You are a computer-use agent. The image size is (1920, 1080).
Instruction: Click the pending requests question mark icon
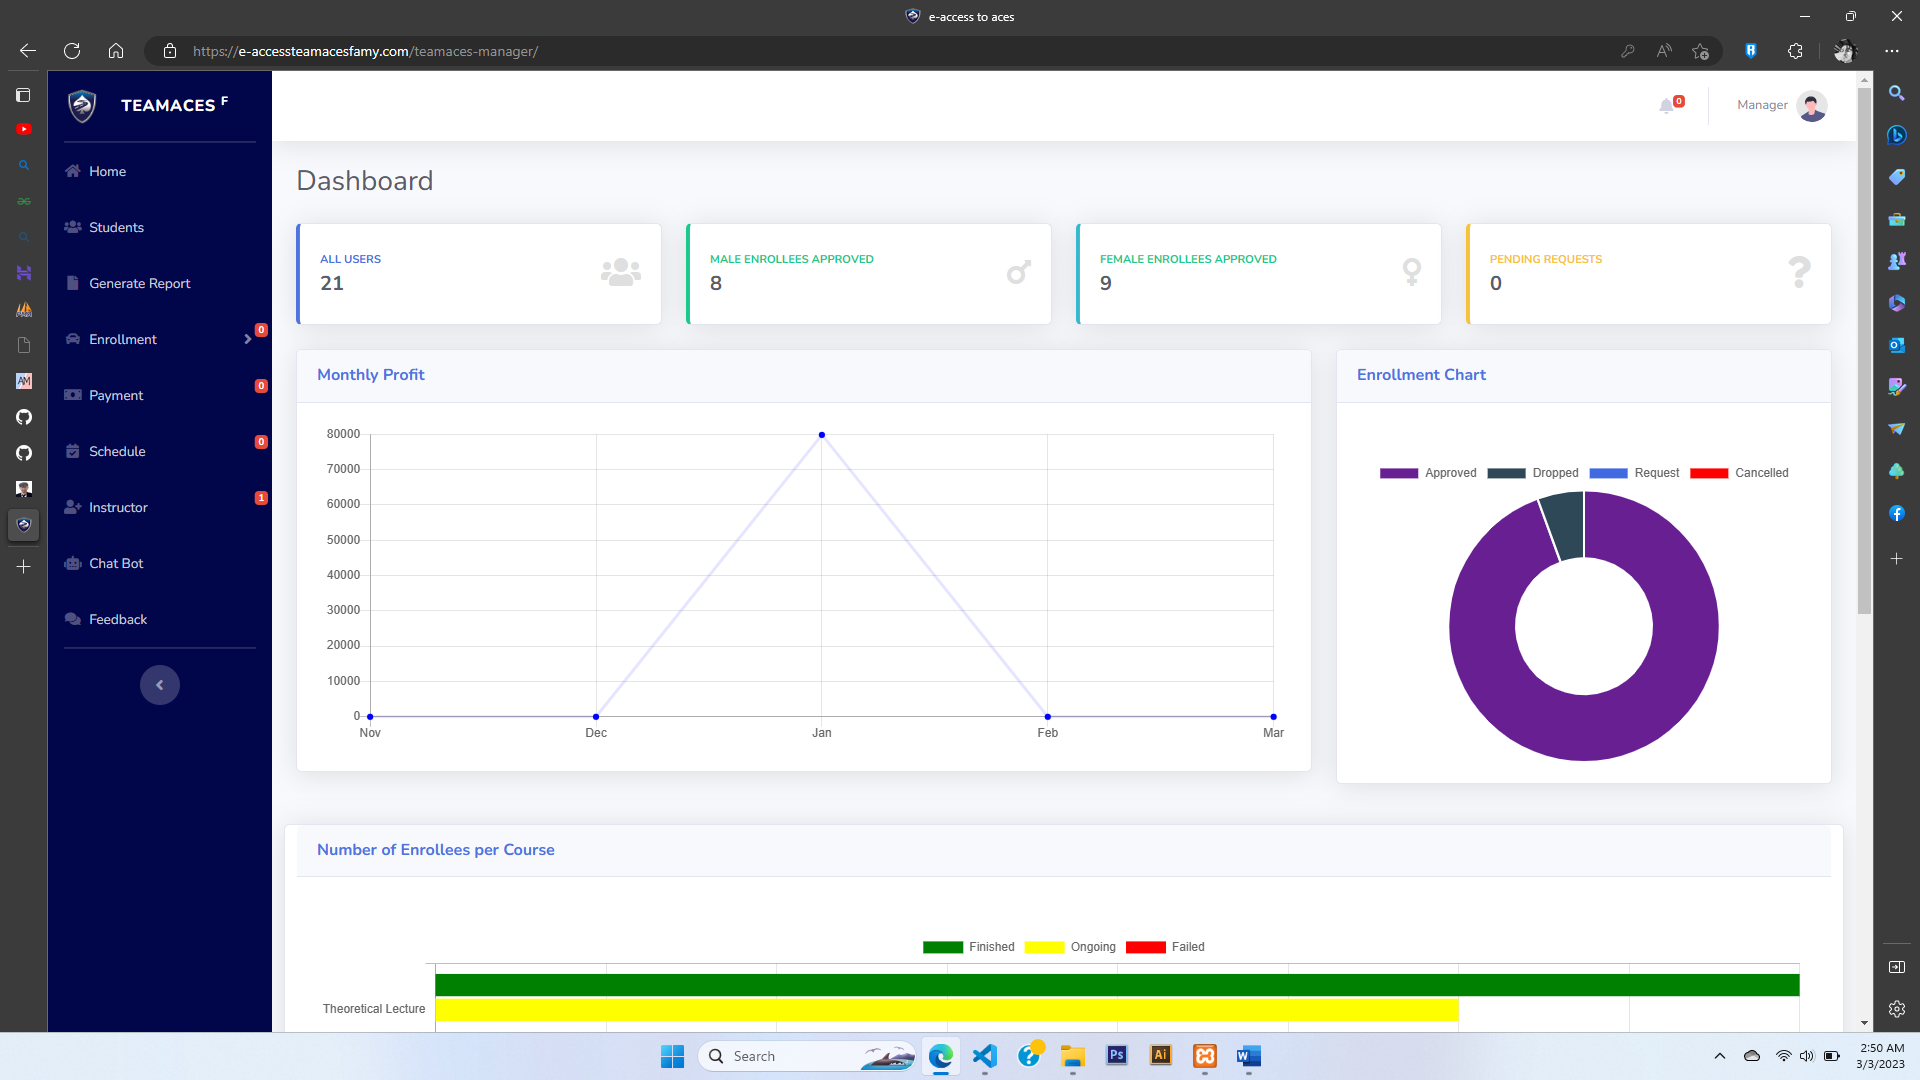1798,272
